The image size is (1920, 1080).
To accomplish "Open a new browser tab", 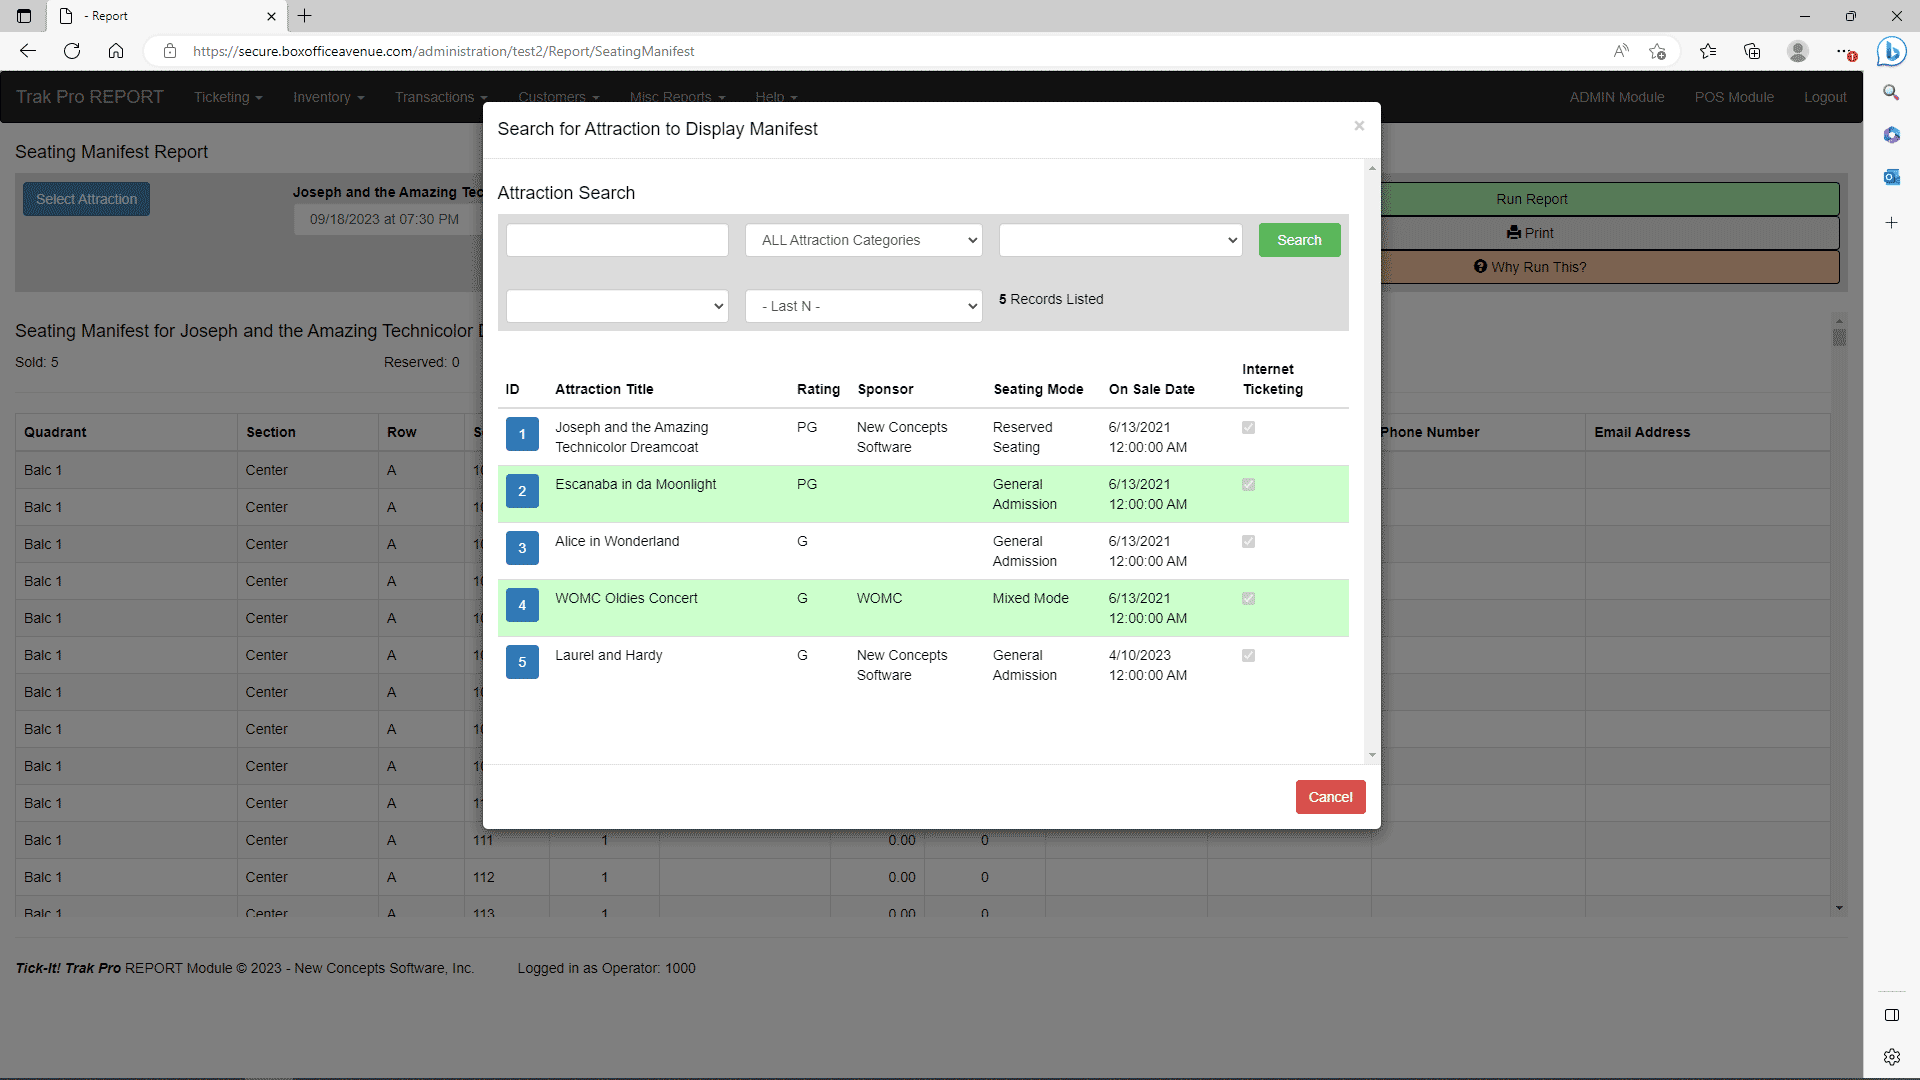I will (305, 16).
